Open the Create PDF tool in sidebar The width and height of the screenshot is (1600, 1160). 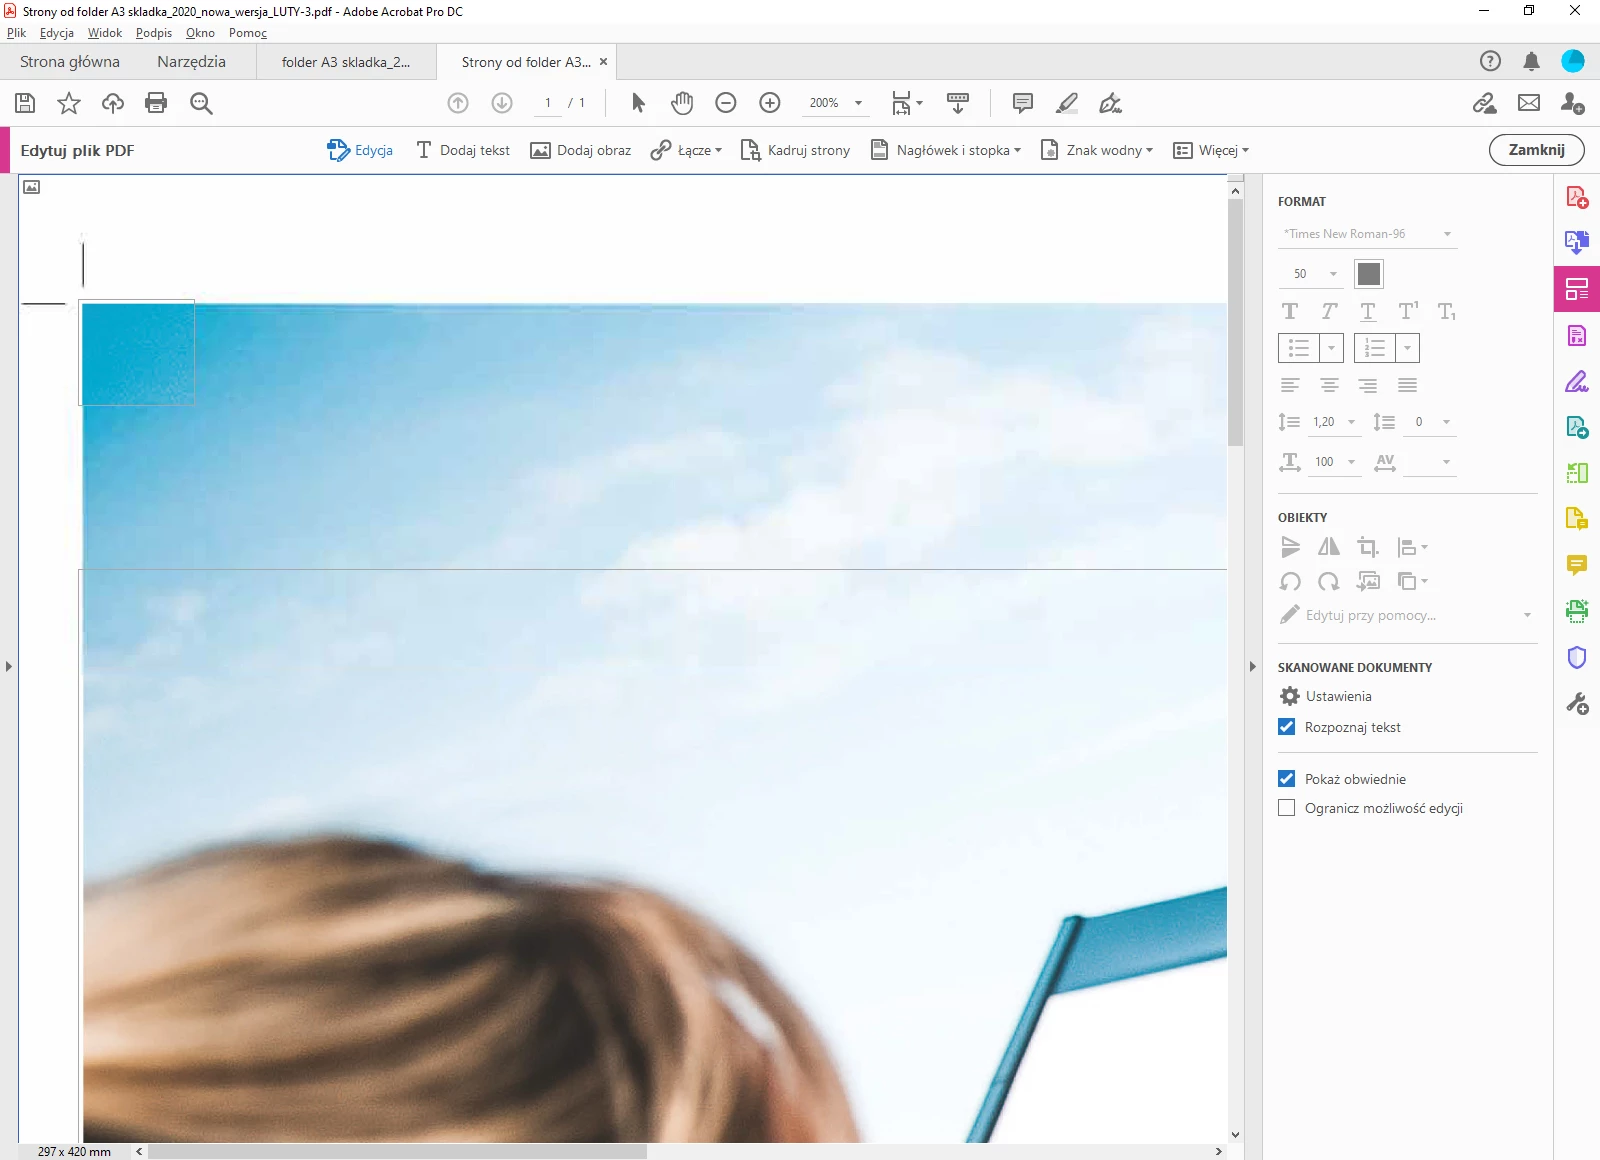click(x=1577, y=197)
